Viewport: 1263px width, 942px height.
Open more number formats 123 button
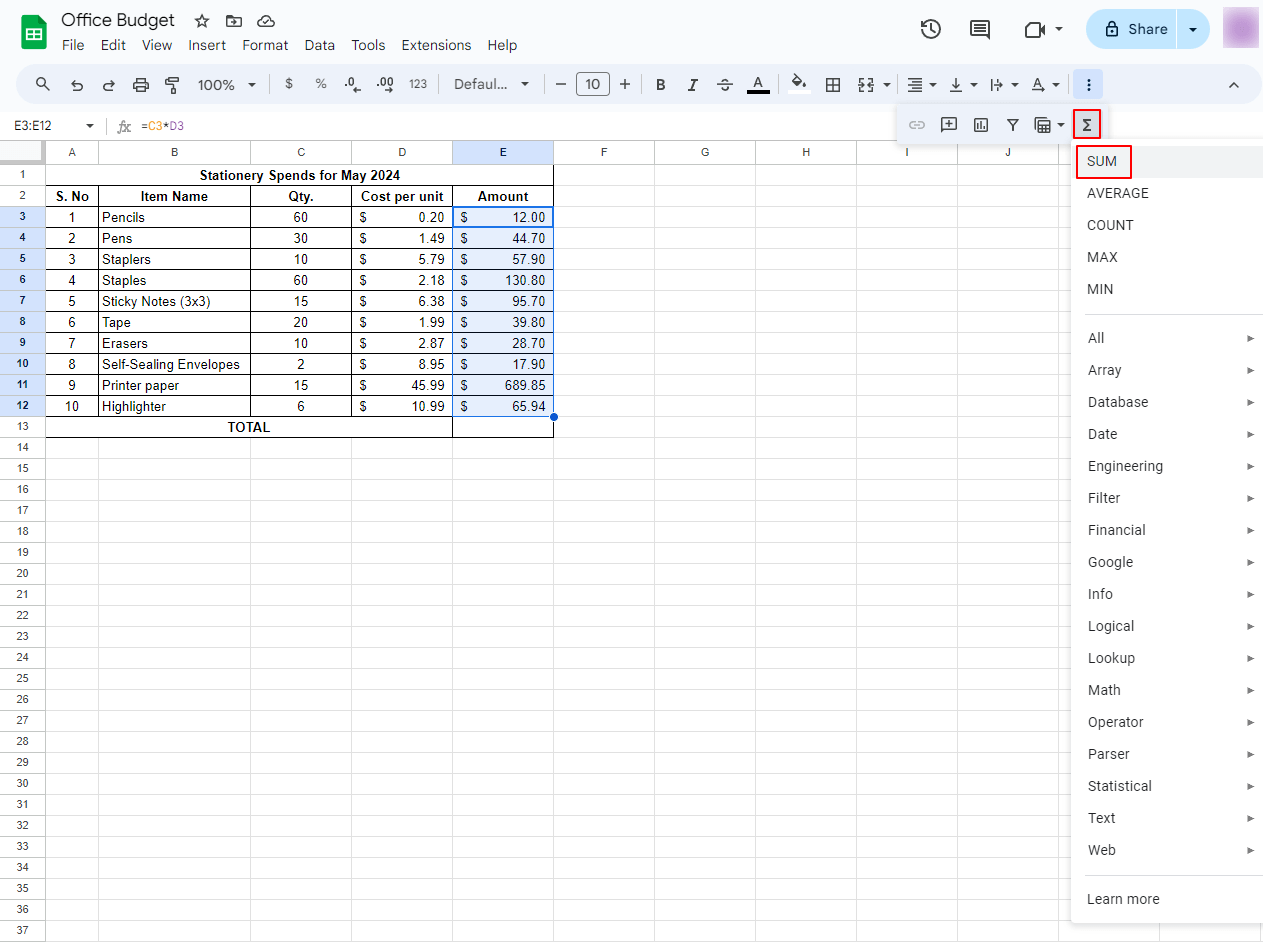tap(418, 85)
